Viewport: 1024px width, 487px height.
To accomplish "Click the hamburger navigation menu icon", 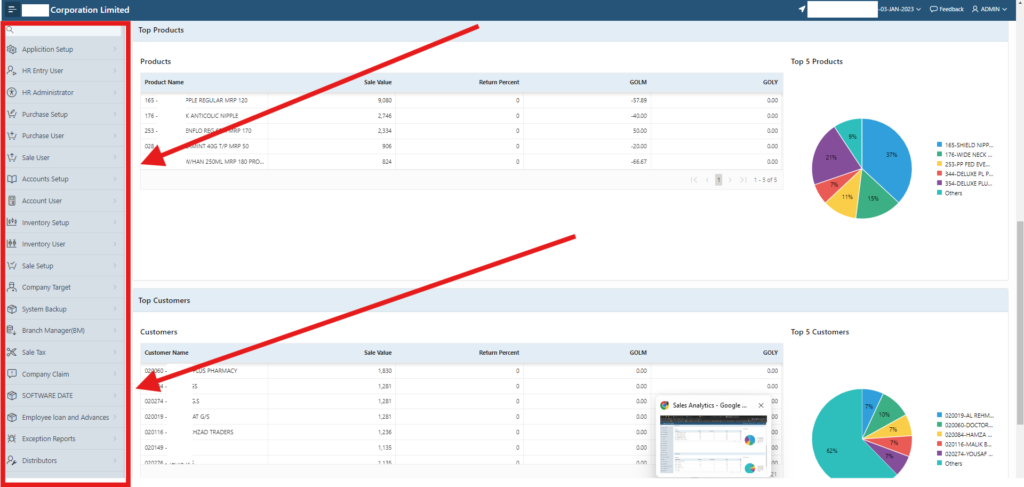I will coord(12,9).
